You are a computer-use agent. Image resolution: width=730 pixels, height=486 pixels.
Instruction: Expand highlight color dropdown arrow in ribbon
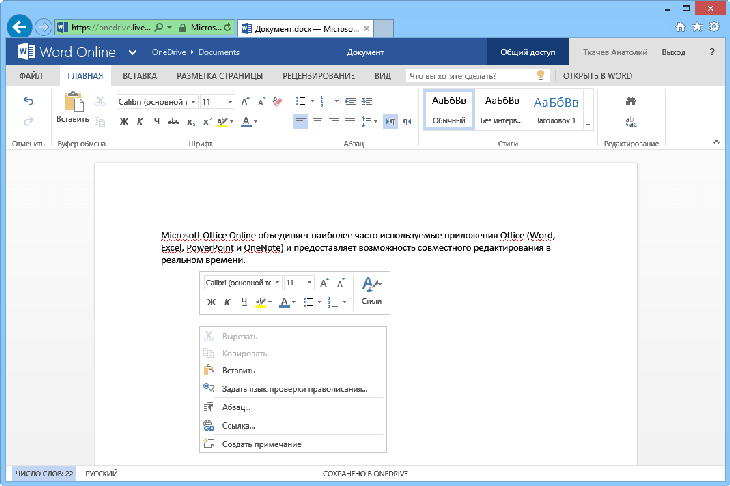coord(232,122)
